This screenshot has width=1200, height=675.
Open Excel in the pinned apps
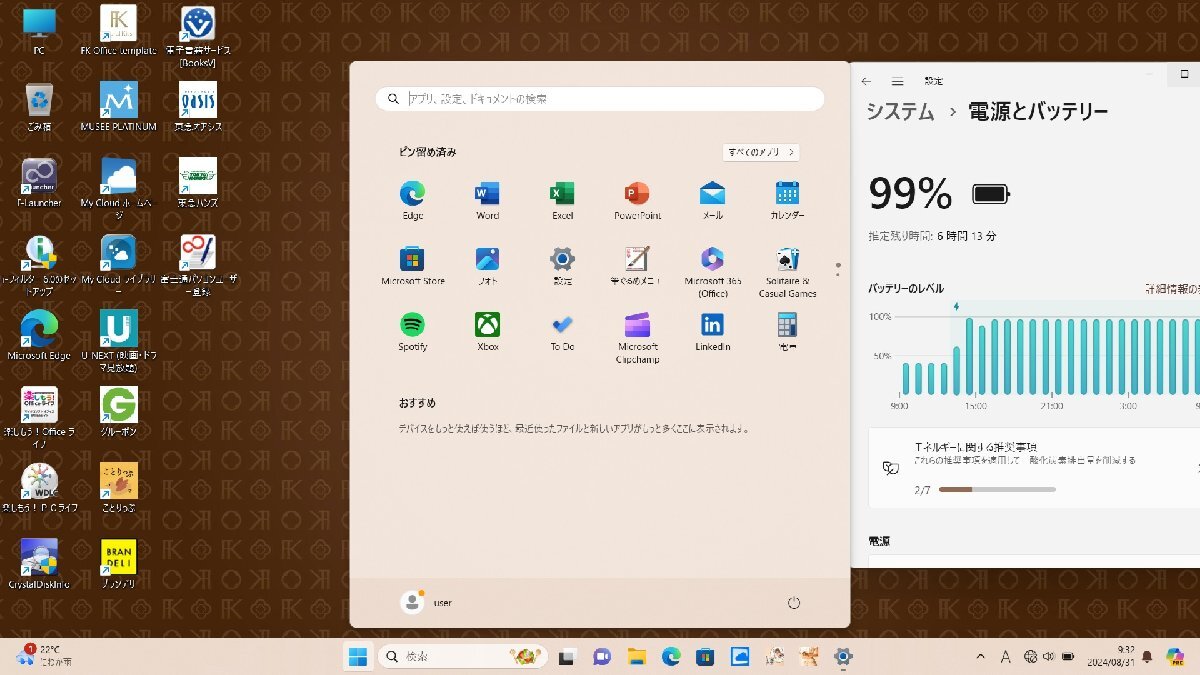[562, 200]
